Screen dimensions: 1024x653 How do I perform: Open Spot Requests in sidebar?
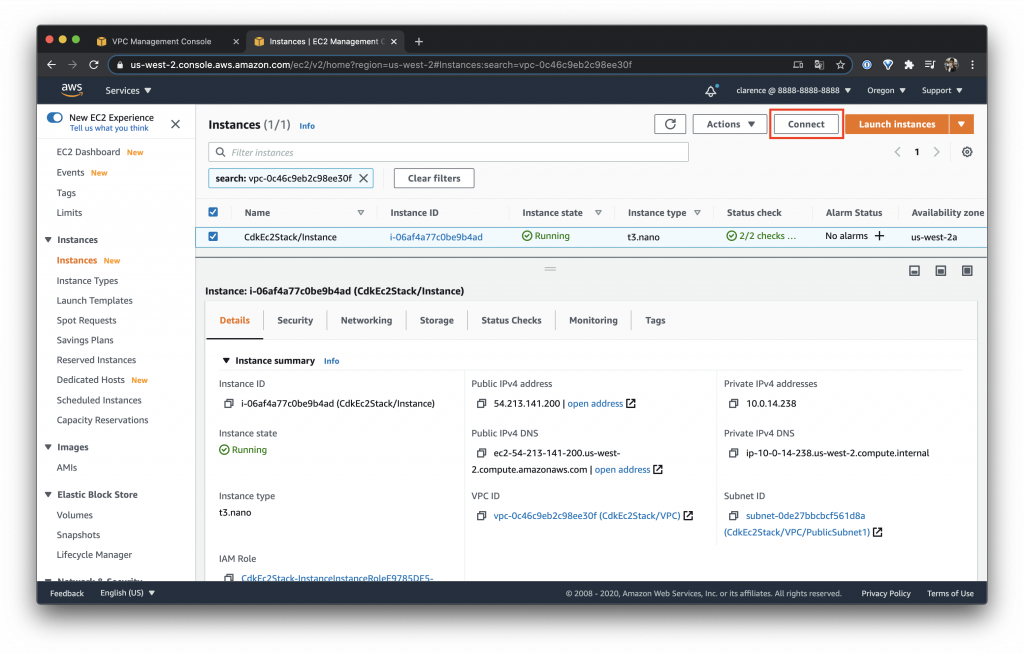pyautogui.click(x=86, y=321)
